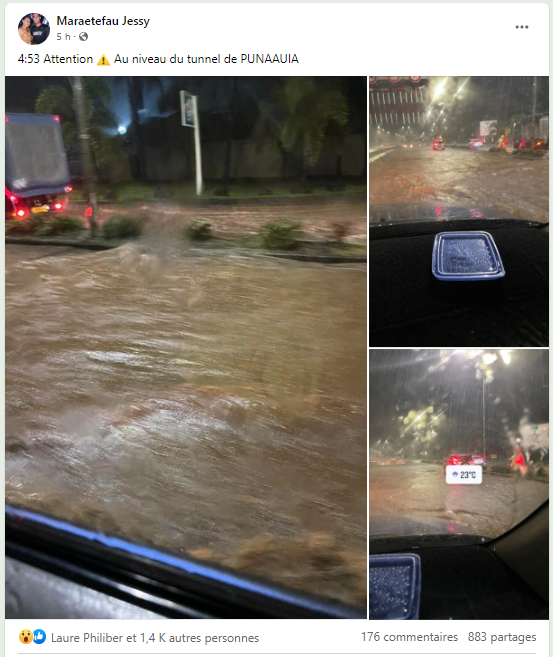This screenshot has height=657, width=553.
Task: Click the roadside sign post in the flood photo
Action: pyautogui.click(x=192, y=142)
